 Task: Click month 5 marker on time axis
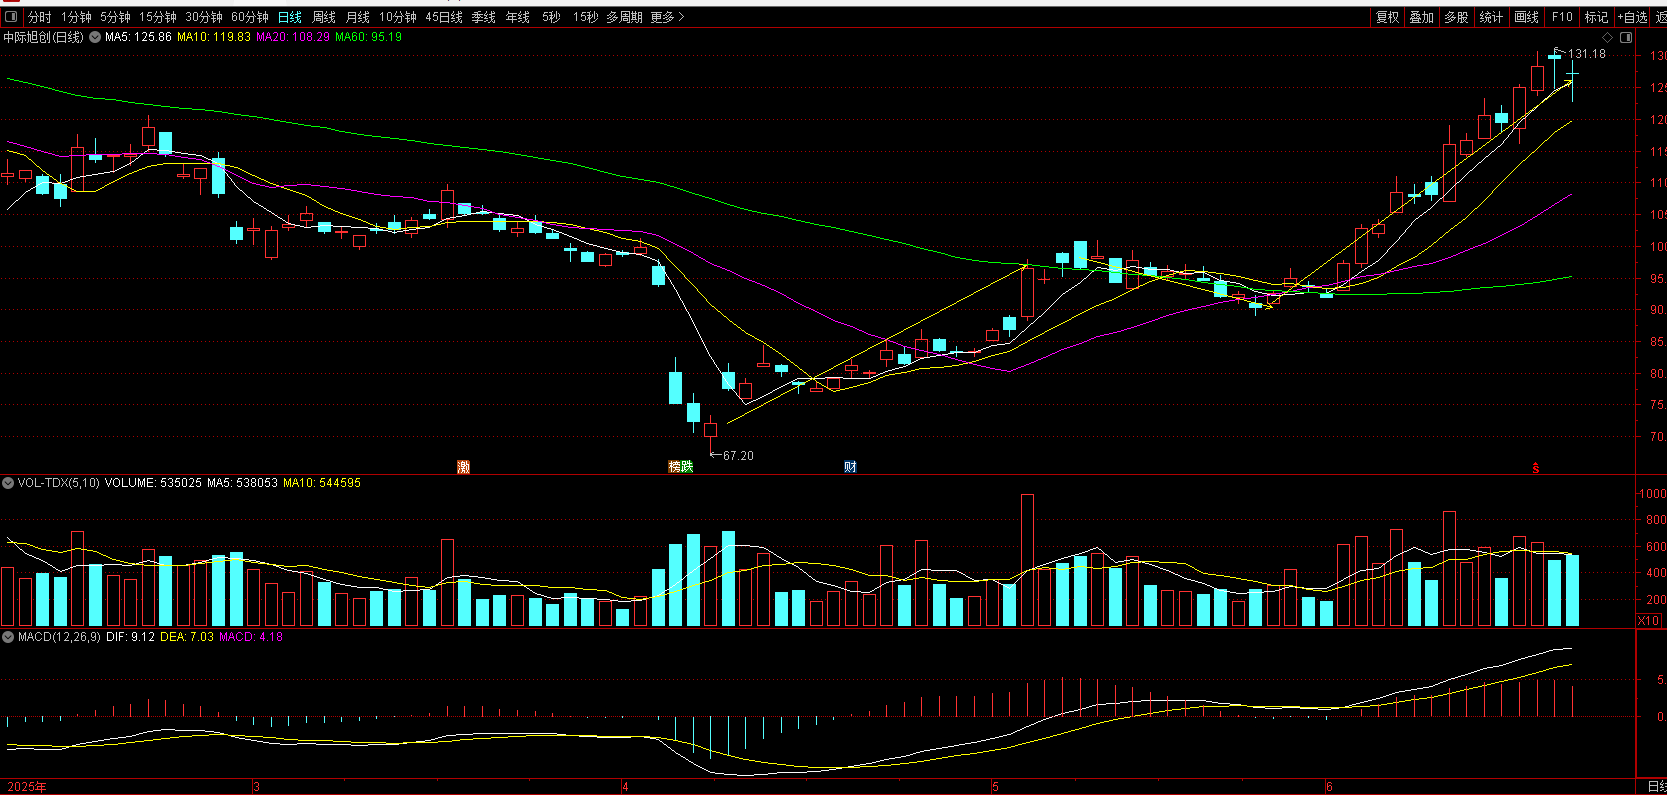click(x=995, y=787)
